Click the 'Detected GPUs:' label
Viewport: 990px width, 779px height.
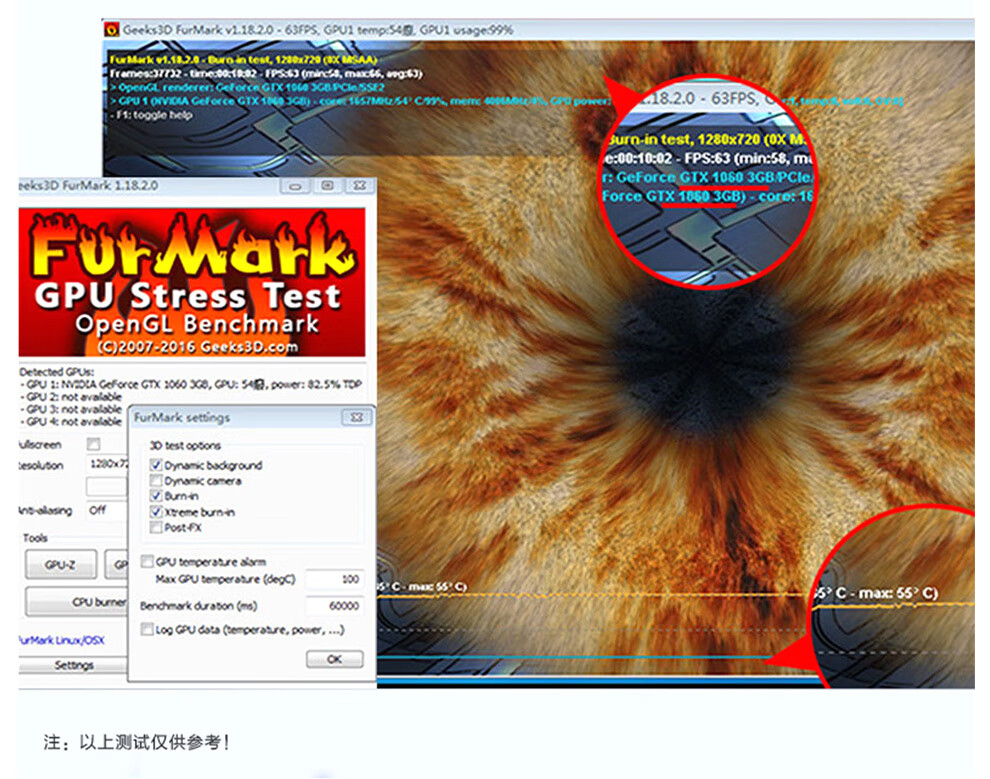click(x=57, y=372)
